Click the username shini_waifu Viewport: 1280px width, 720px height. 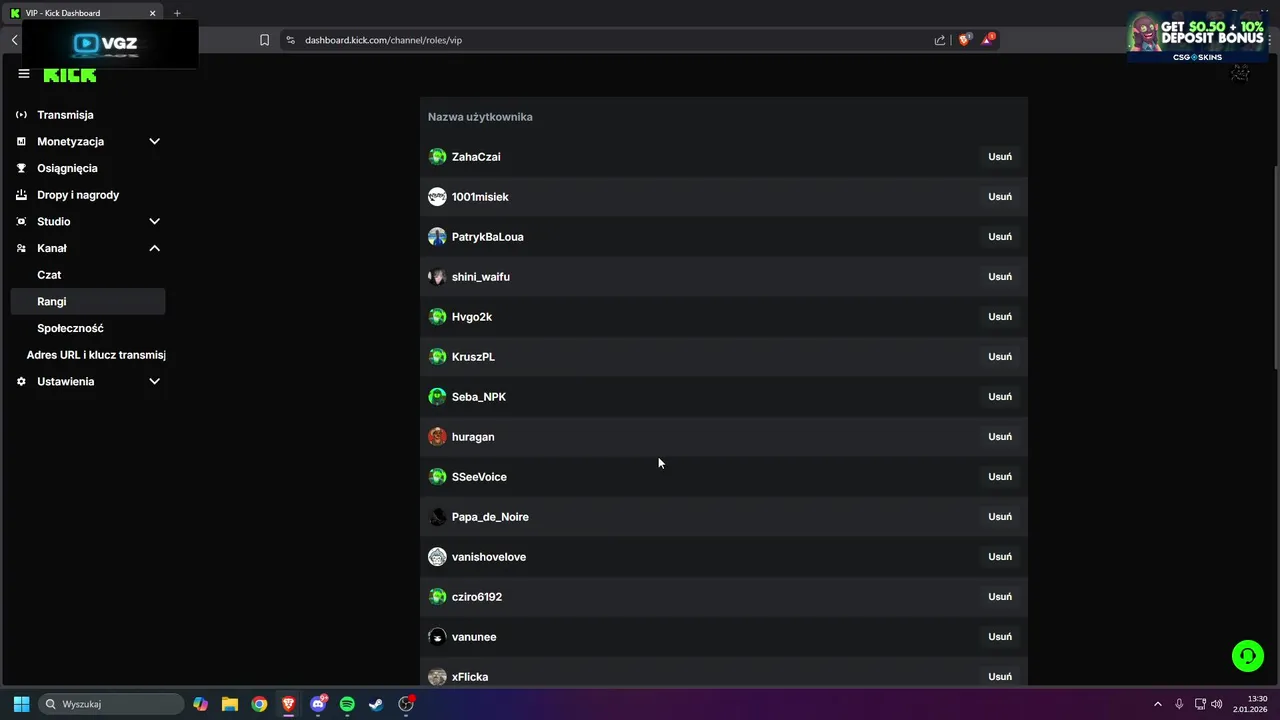pos(481,277)
